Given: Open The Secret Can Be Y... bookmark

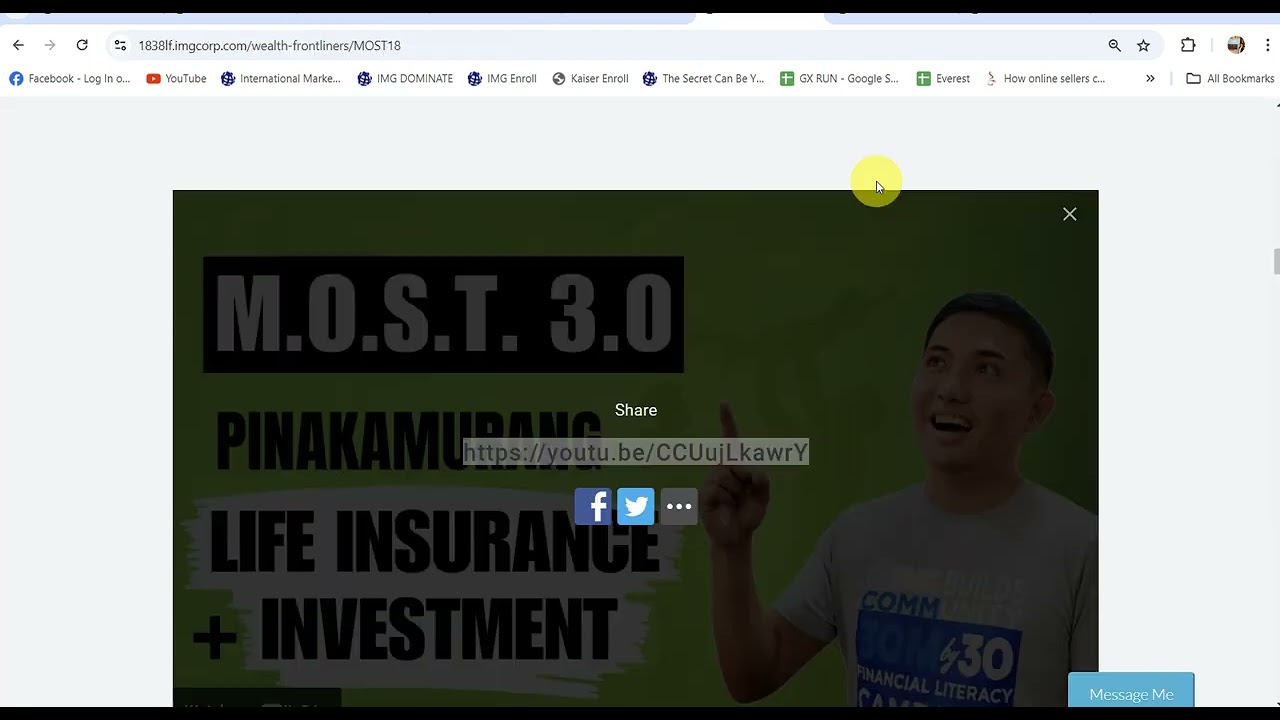Looking at the screenshot, I should coord(704,78).
